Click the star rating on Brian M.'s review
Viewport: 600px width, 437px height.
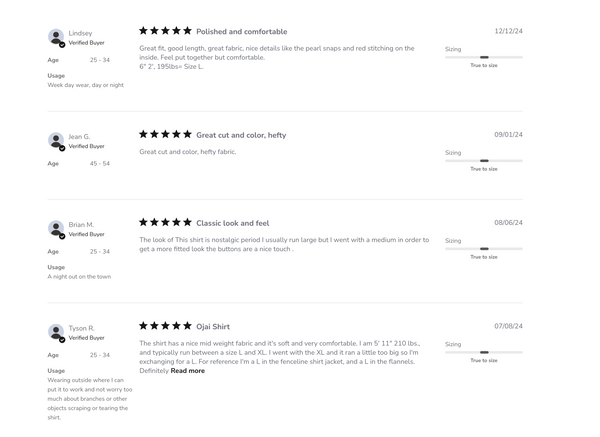click(x=165, y=222)
